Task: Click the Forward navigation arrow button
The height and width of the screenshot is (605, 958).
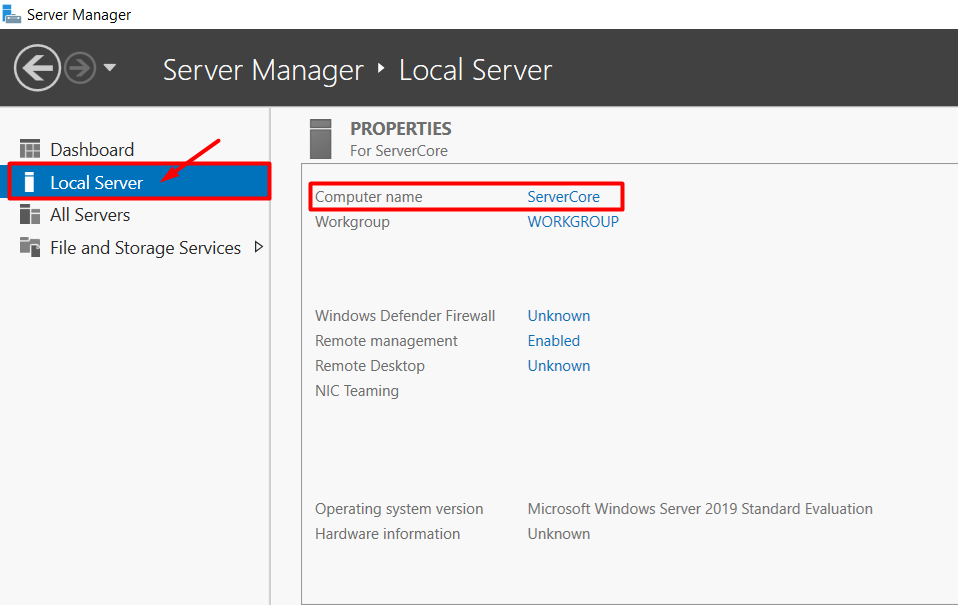Action: pos(80,68)
